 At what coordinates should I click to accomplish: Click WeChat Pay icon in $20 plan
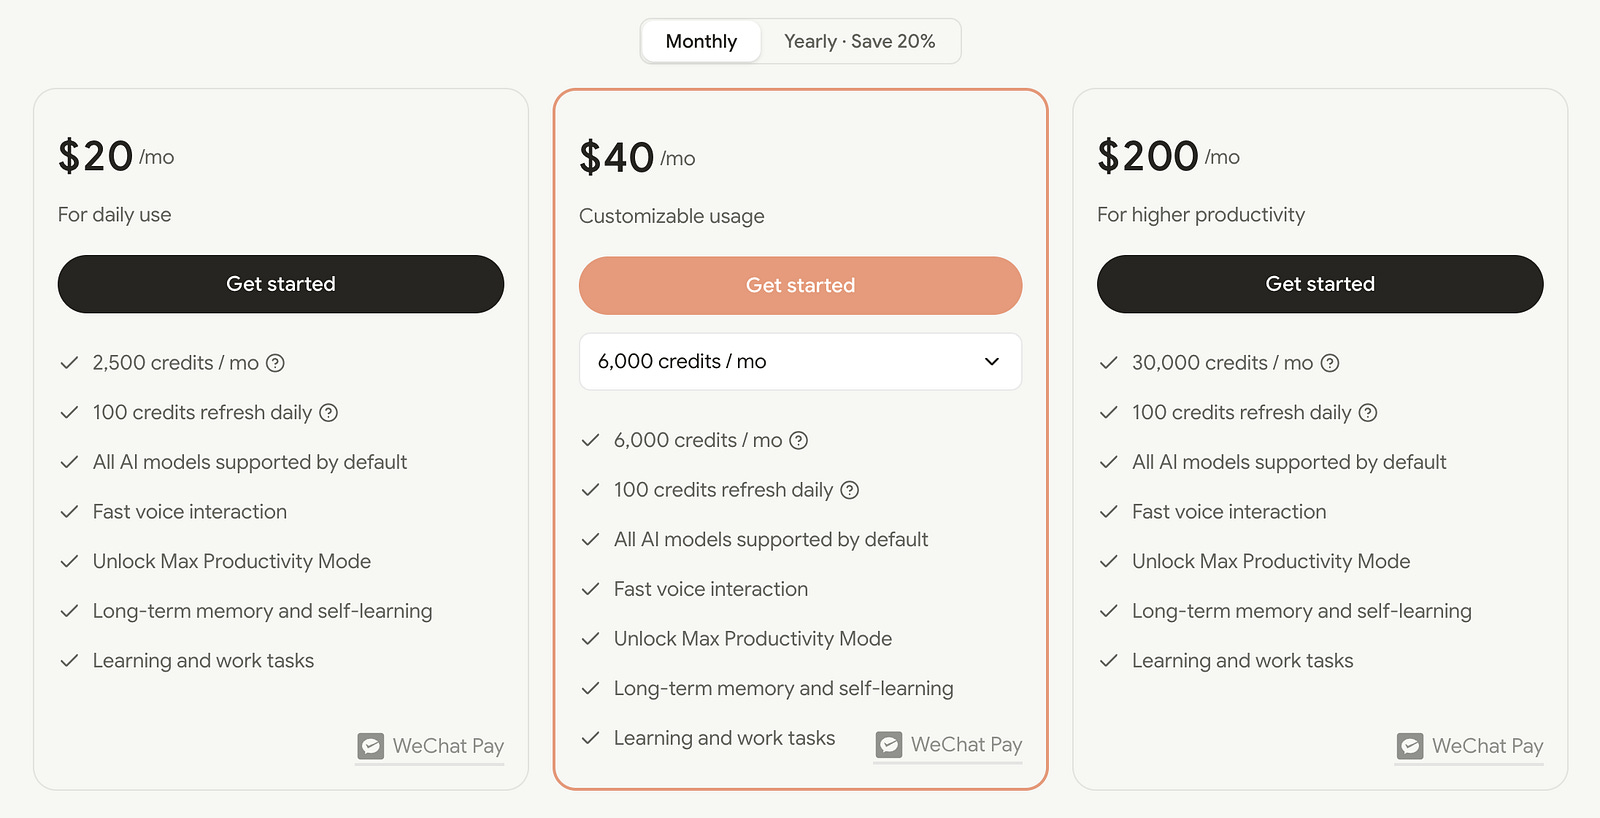pos(371,746)
